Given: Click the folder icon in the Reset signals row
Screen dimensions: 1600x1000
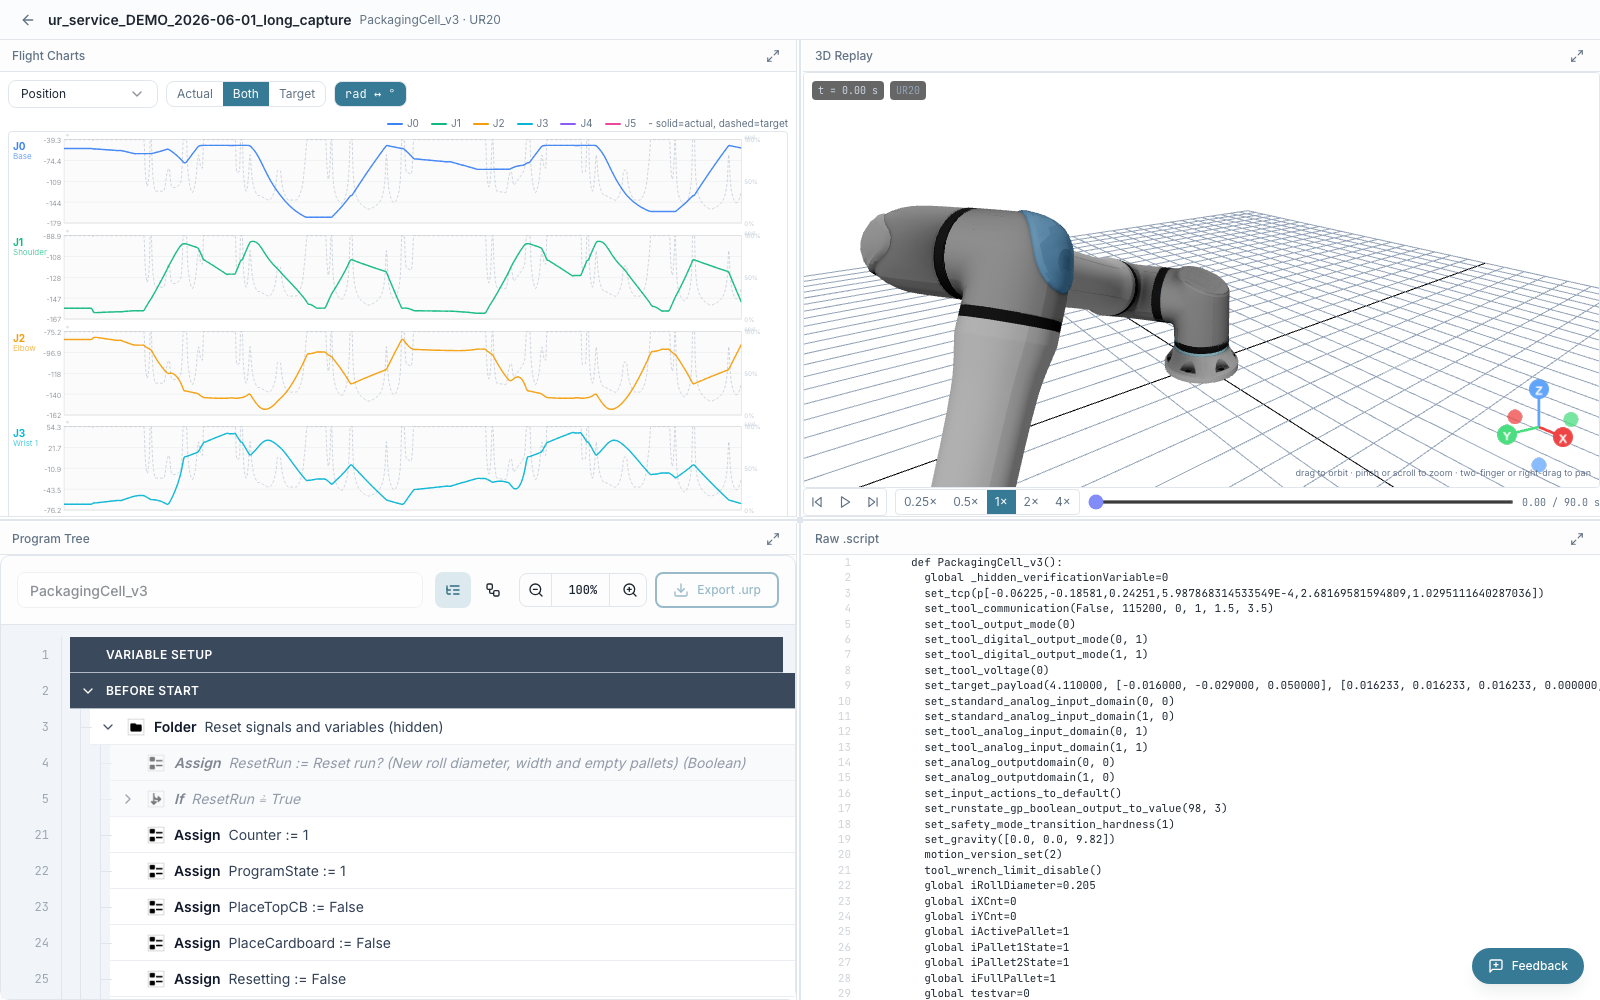Looking at the screenshot, I should pyautogui.click(x=136, y=727).
